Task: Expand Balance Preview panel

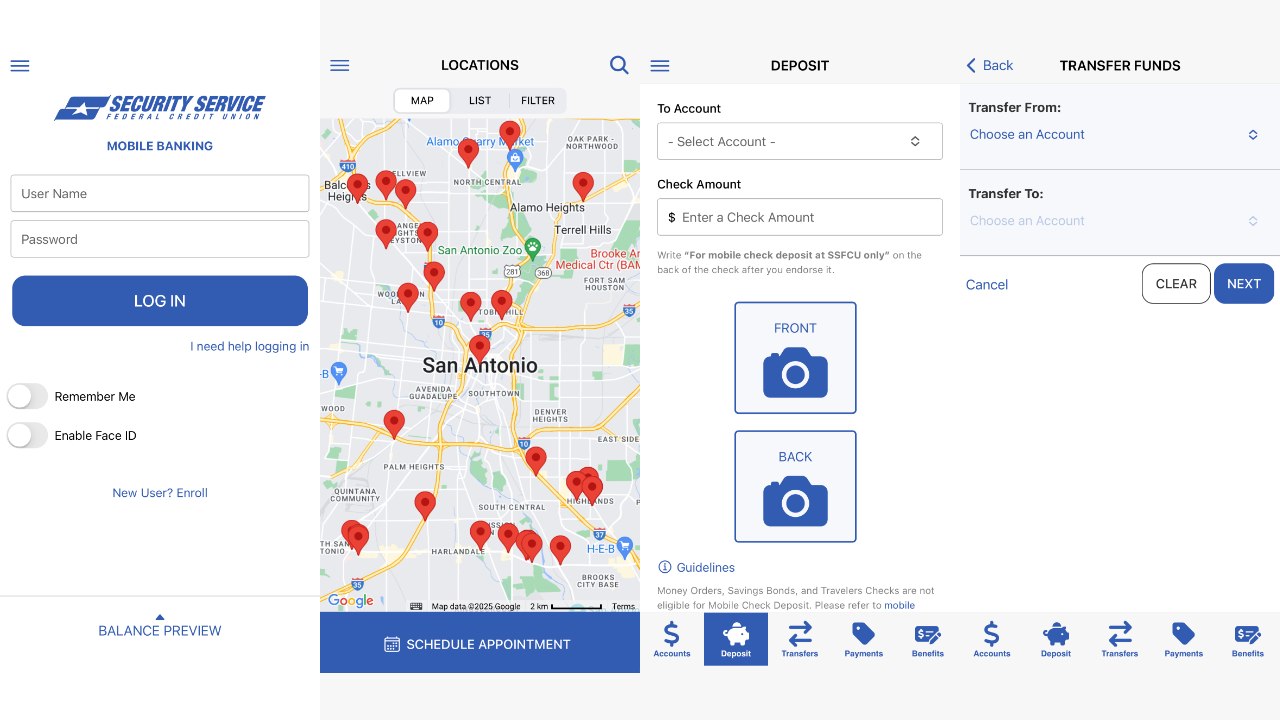Action: pyautogui.click(x=160, y=626)
